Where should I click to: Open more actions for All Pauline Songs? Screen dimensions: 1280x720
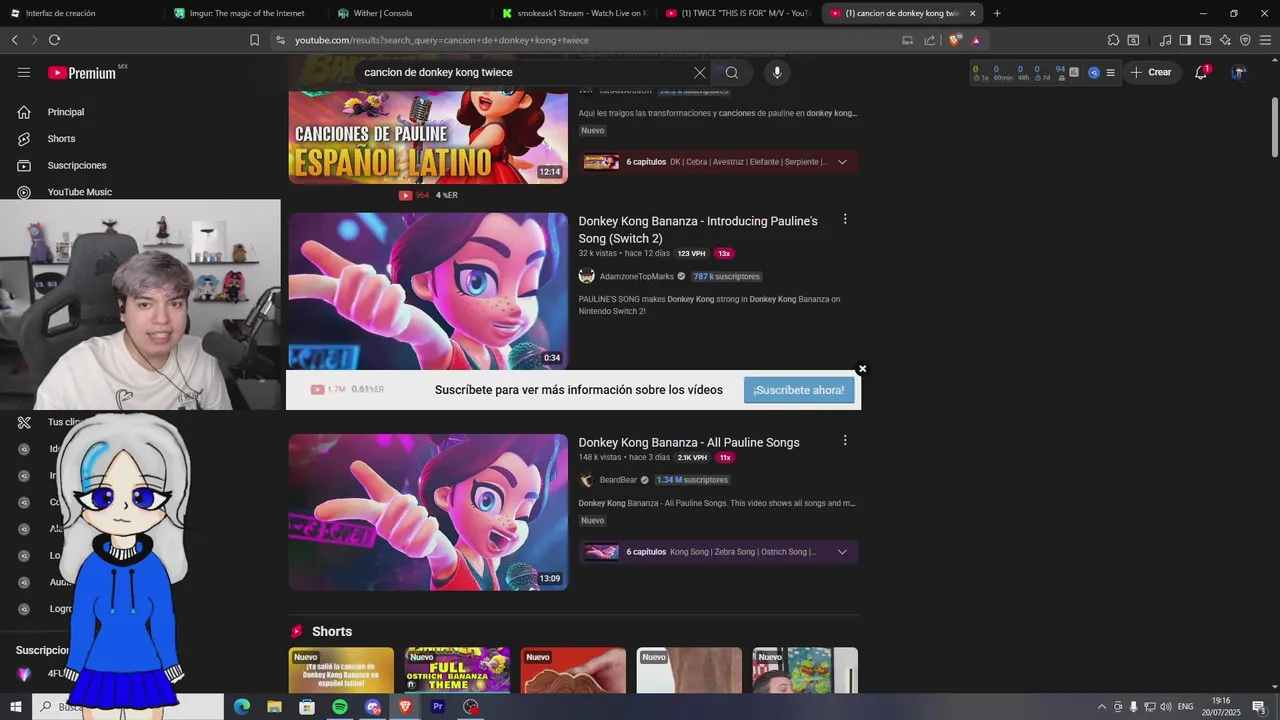[845, 440]
